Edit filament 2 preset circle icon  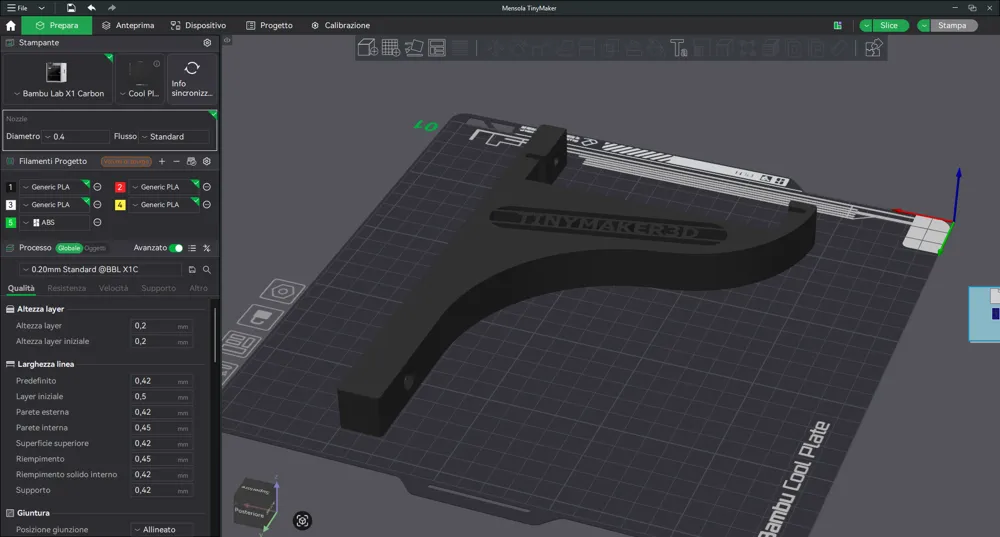coord(207,187)
